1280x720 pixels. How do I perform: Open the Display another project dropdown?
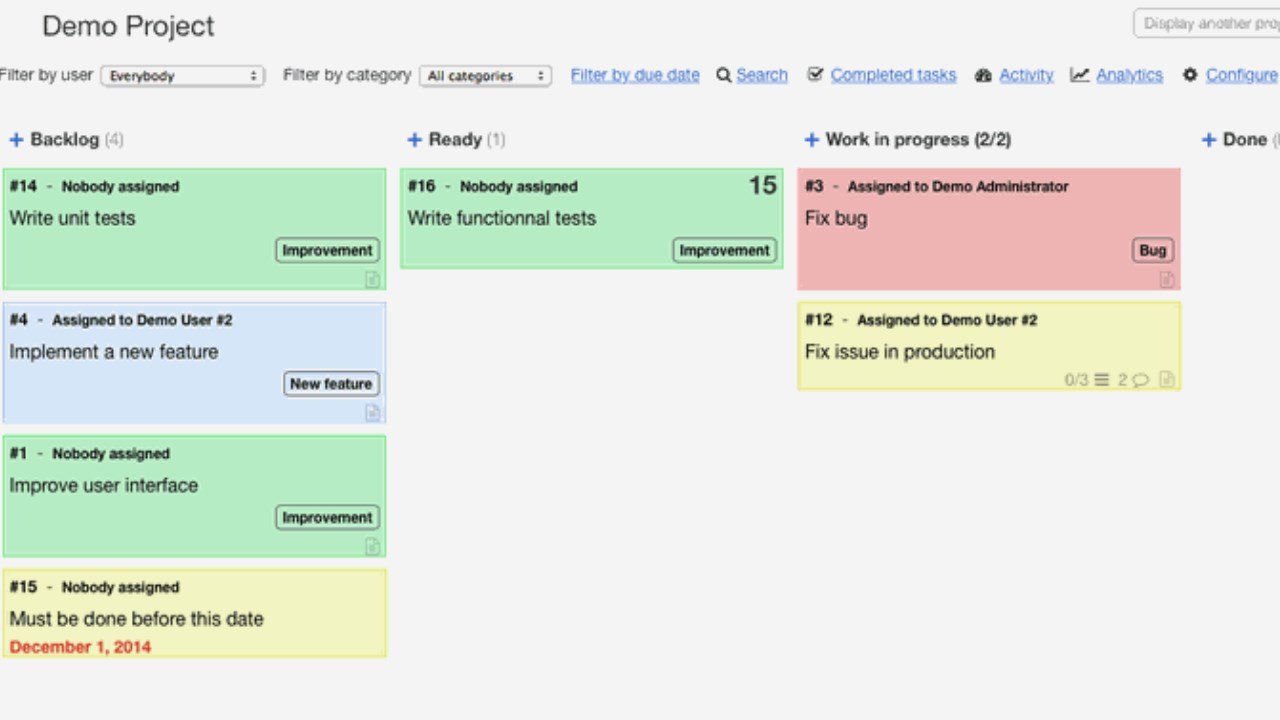[1208, 24]
